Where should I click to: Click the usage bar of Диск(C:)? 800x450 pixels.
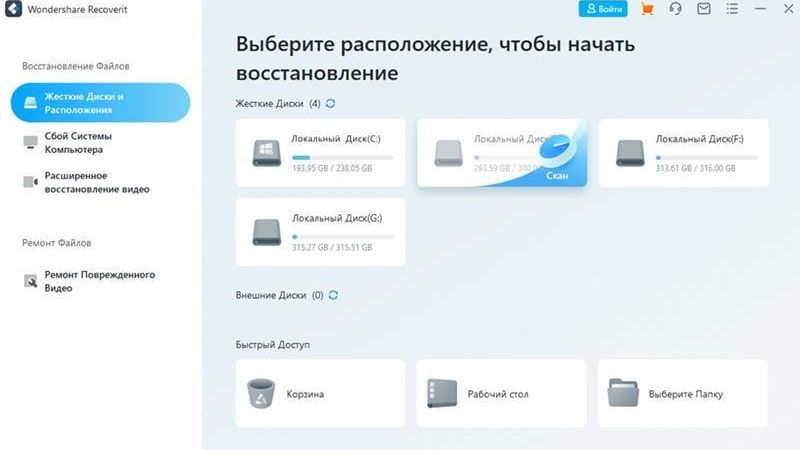pos(343,158)
